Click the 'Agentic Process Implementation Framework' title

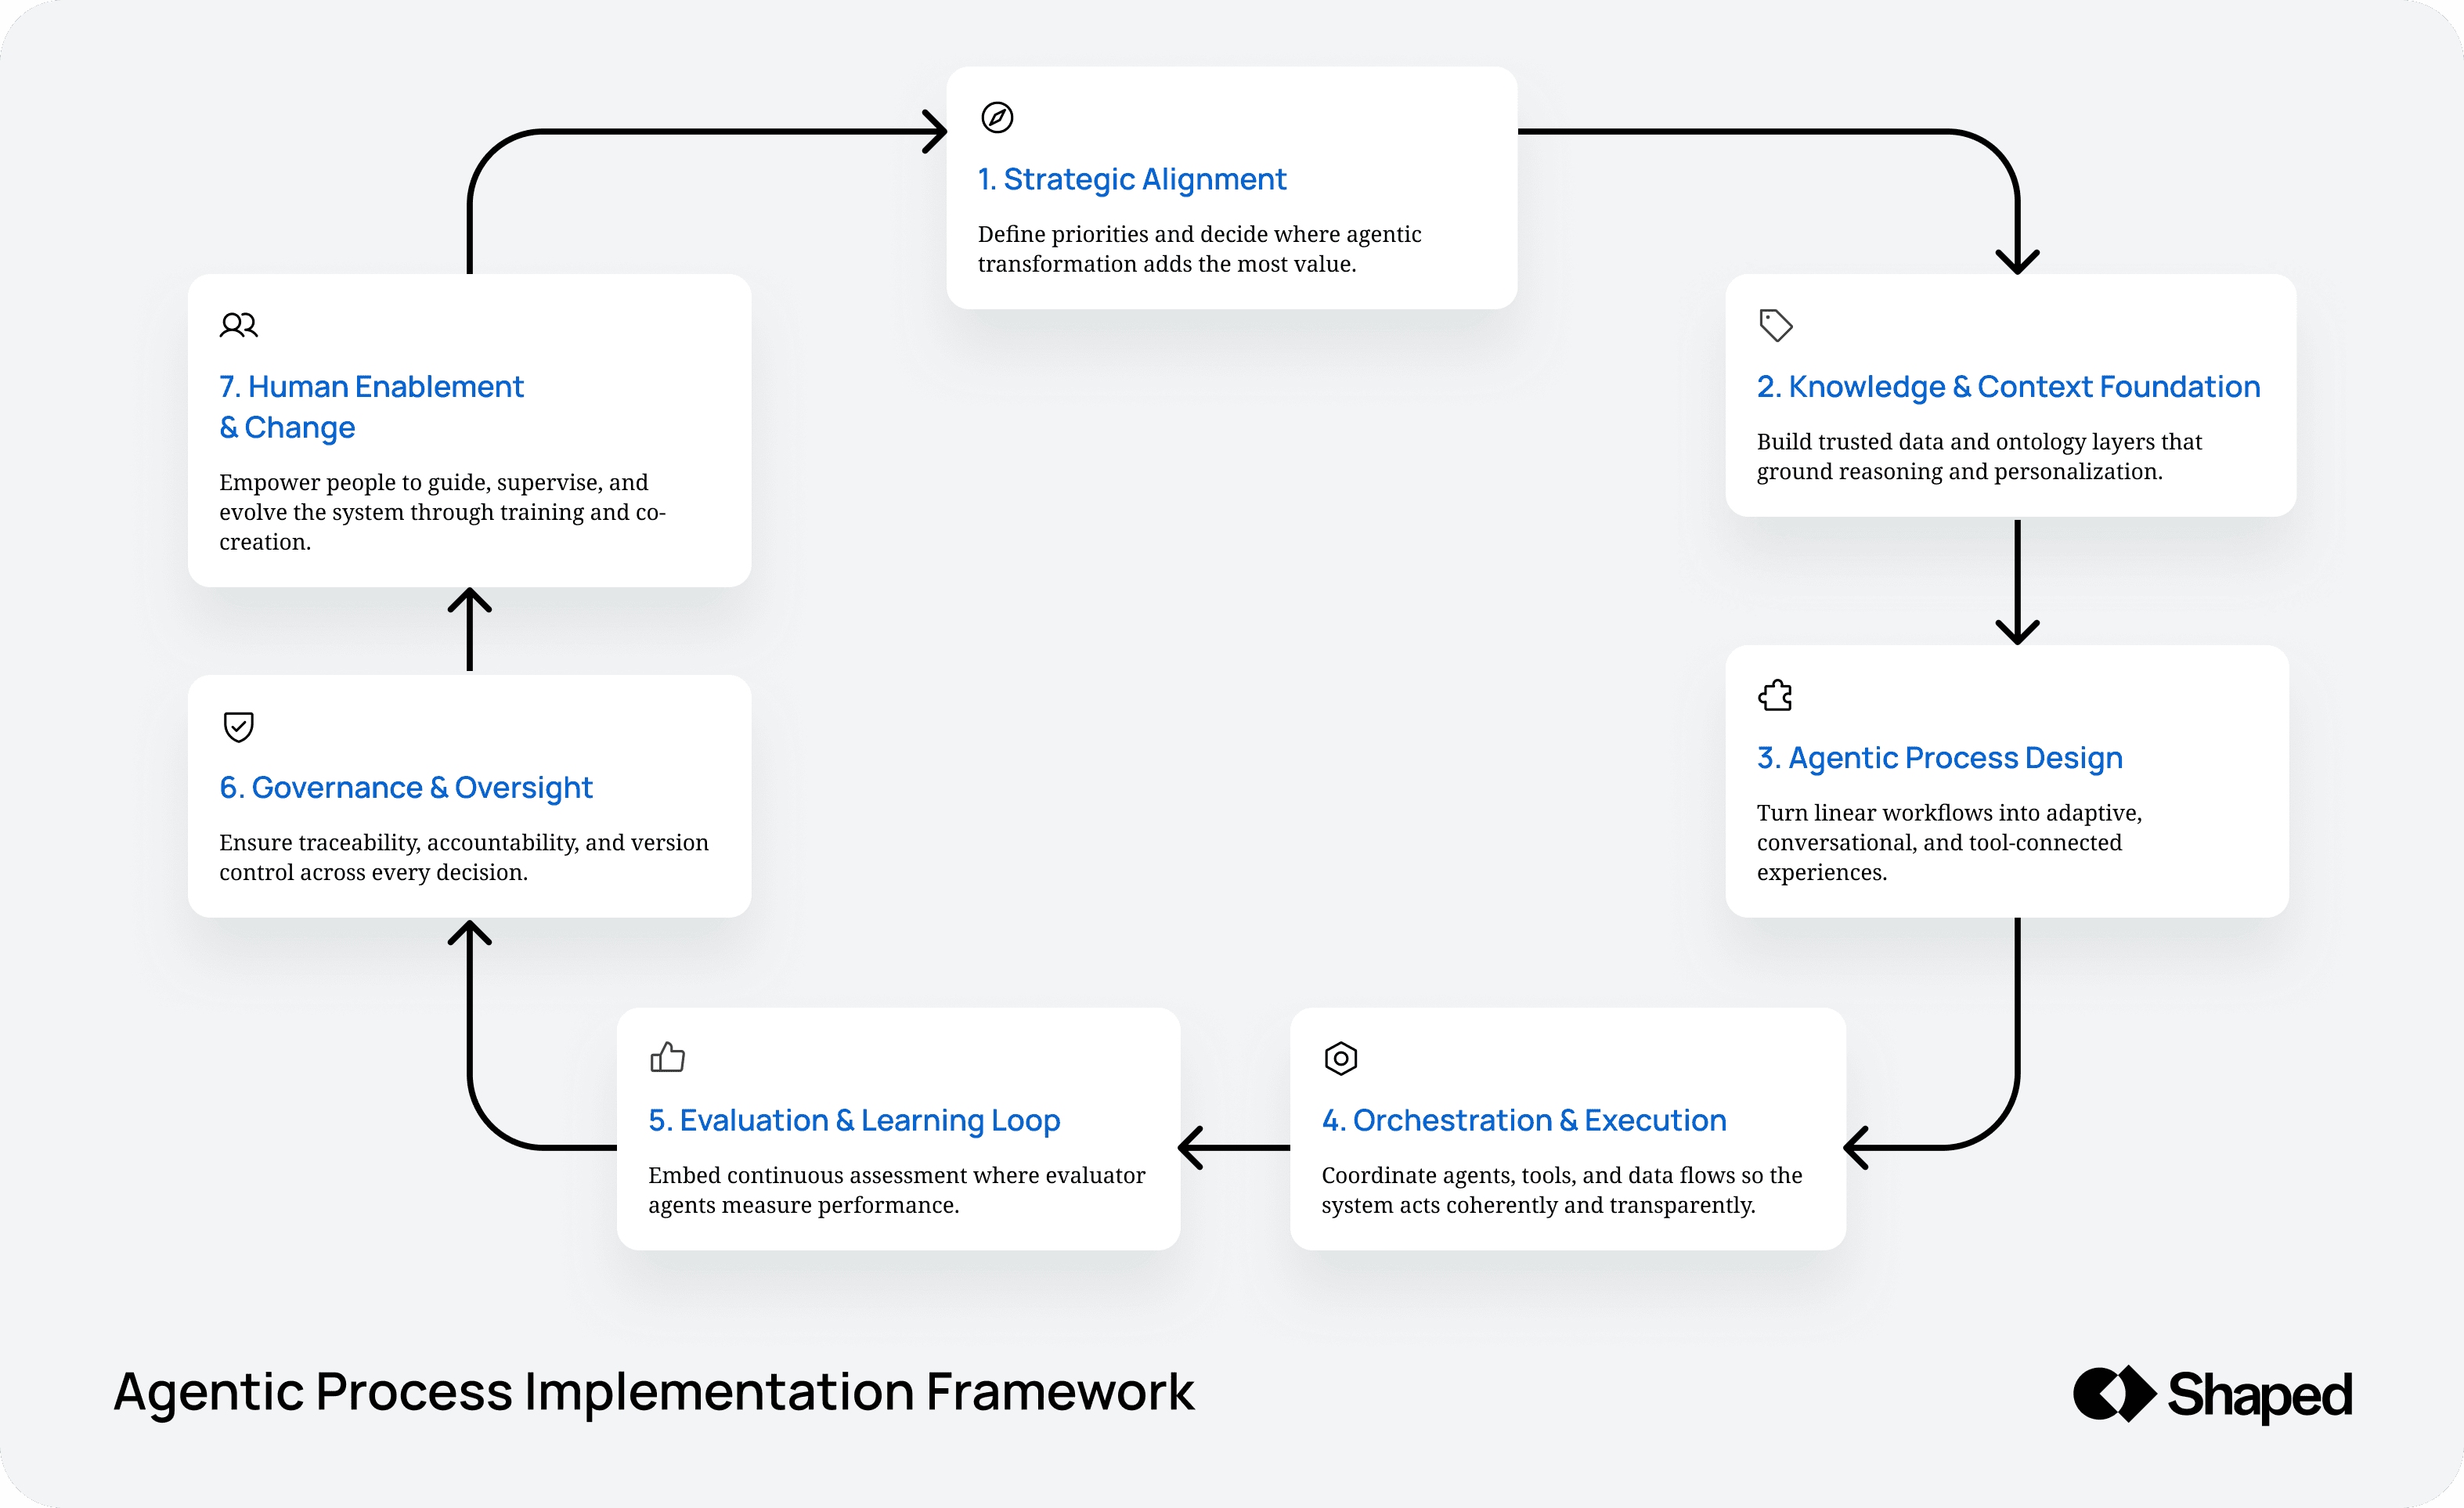[653, 1393]
